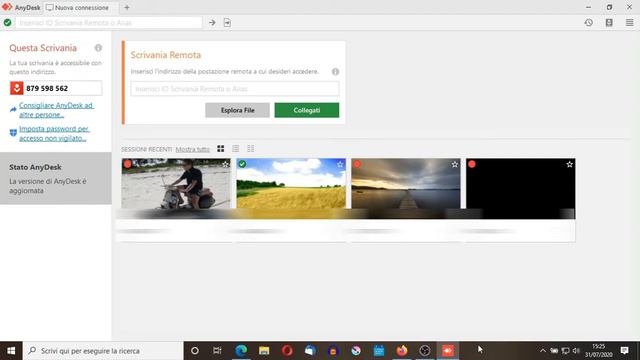Open File Explorer from taskbar

coord(264,351)
